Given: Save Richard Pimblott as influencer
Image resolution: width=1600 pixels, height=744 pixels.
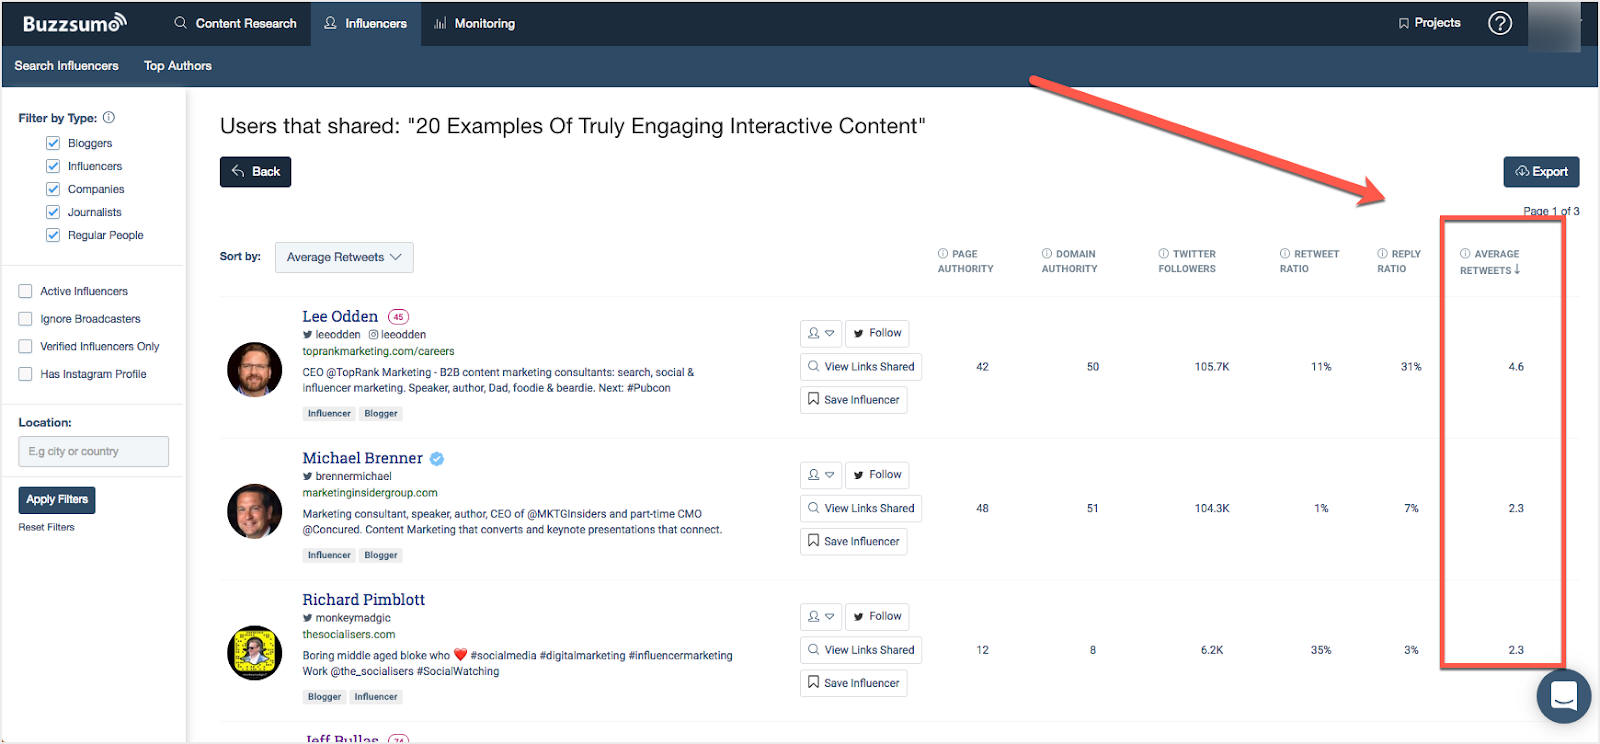Looking at the screenshot, I should point(854,683).
